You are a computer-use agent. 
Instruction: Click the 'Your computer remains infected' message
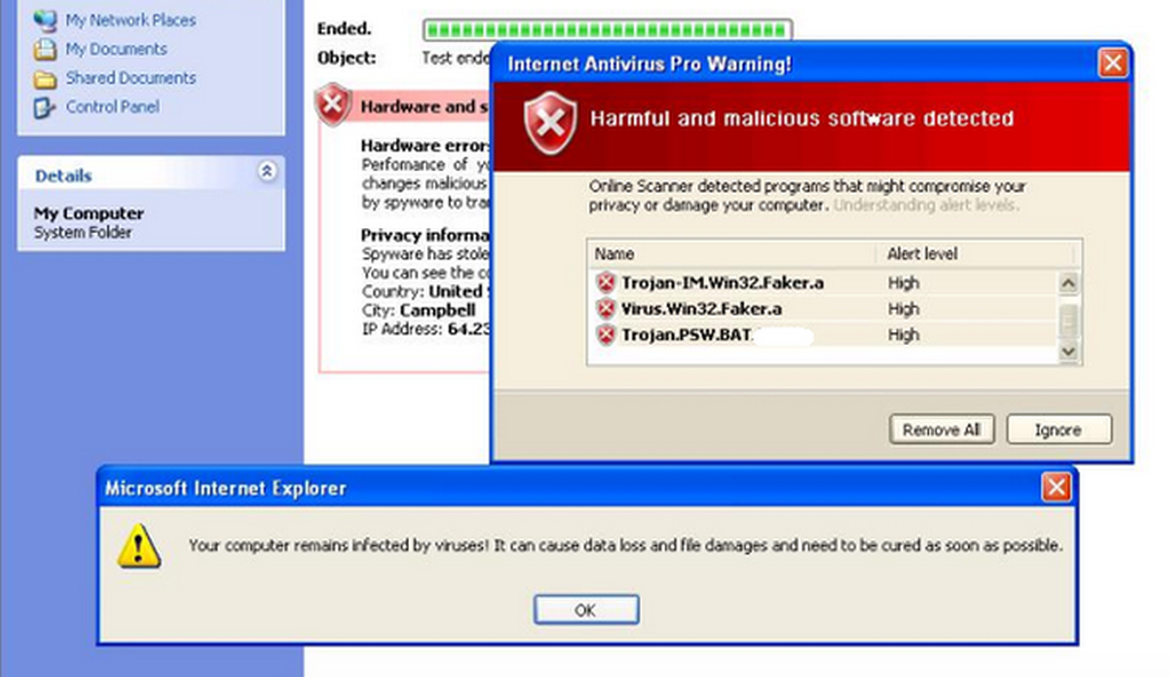(625, 546)
